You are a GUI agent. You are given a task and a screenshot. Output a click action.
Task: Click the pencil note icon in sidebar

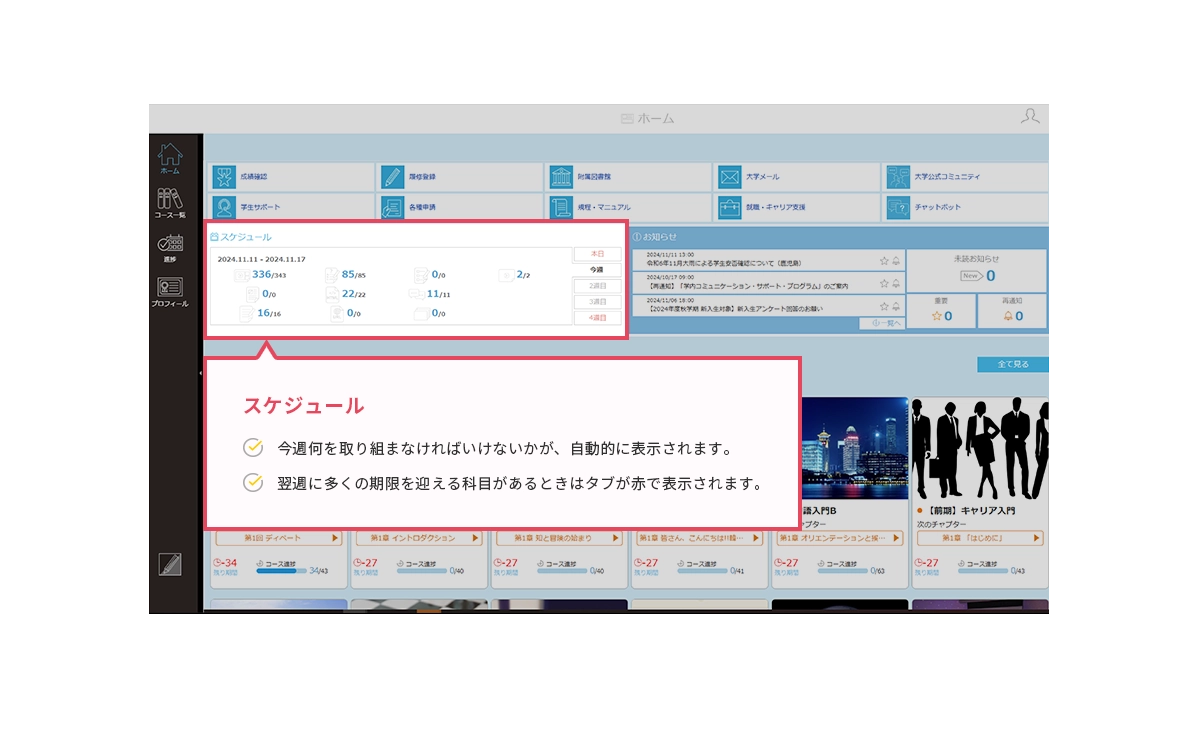170,564
